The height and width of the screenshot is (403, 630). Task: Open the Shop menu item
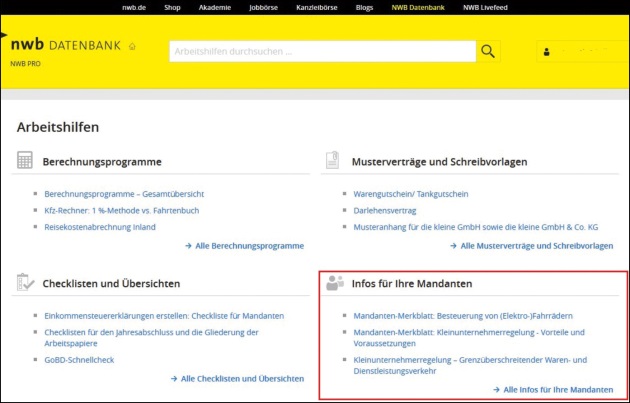172,8
